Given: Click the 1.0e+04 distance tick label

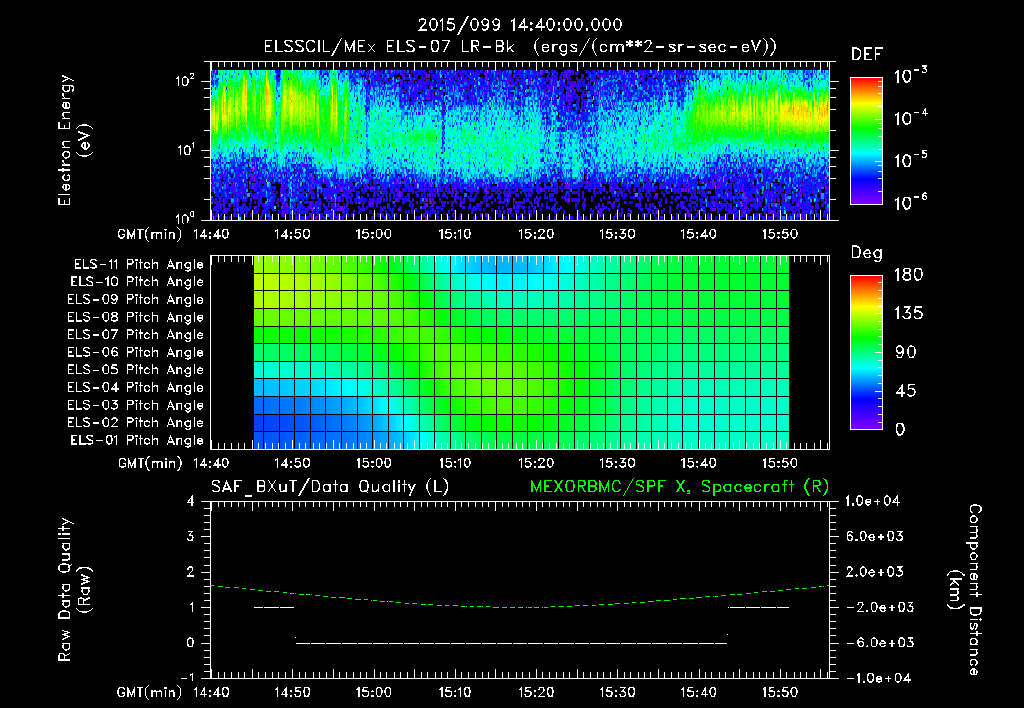Looking at the screenshot, I should tap(872, 501).
